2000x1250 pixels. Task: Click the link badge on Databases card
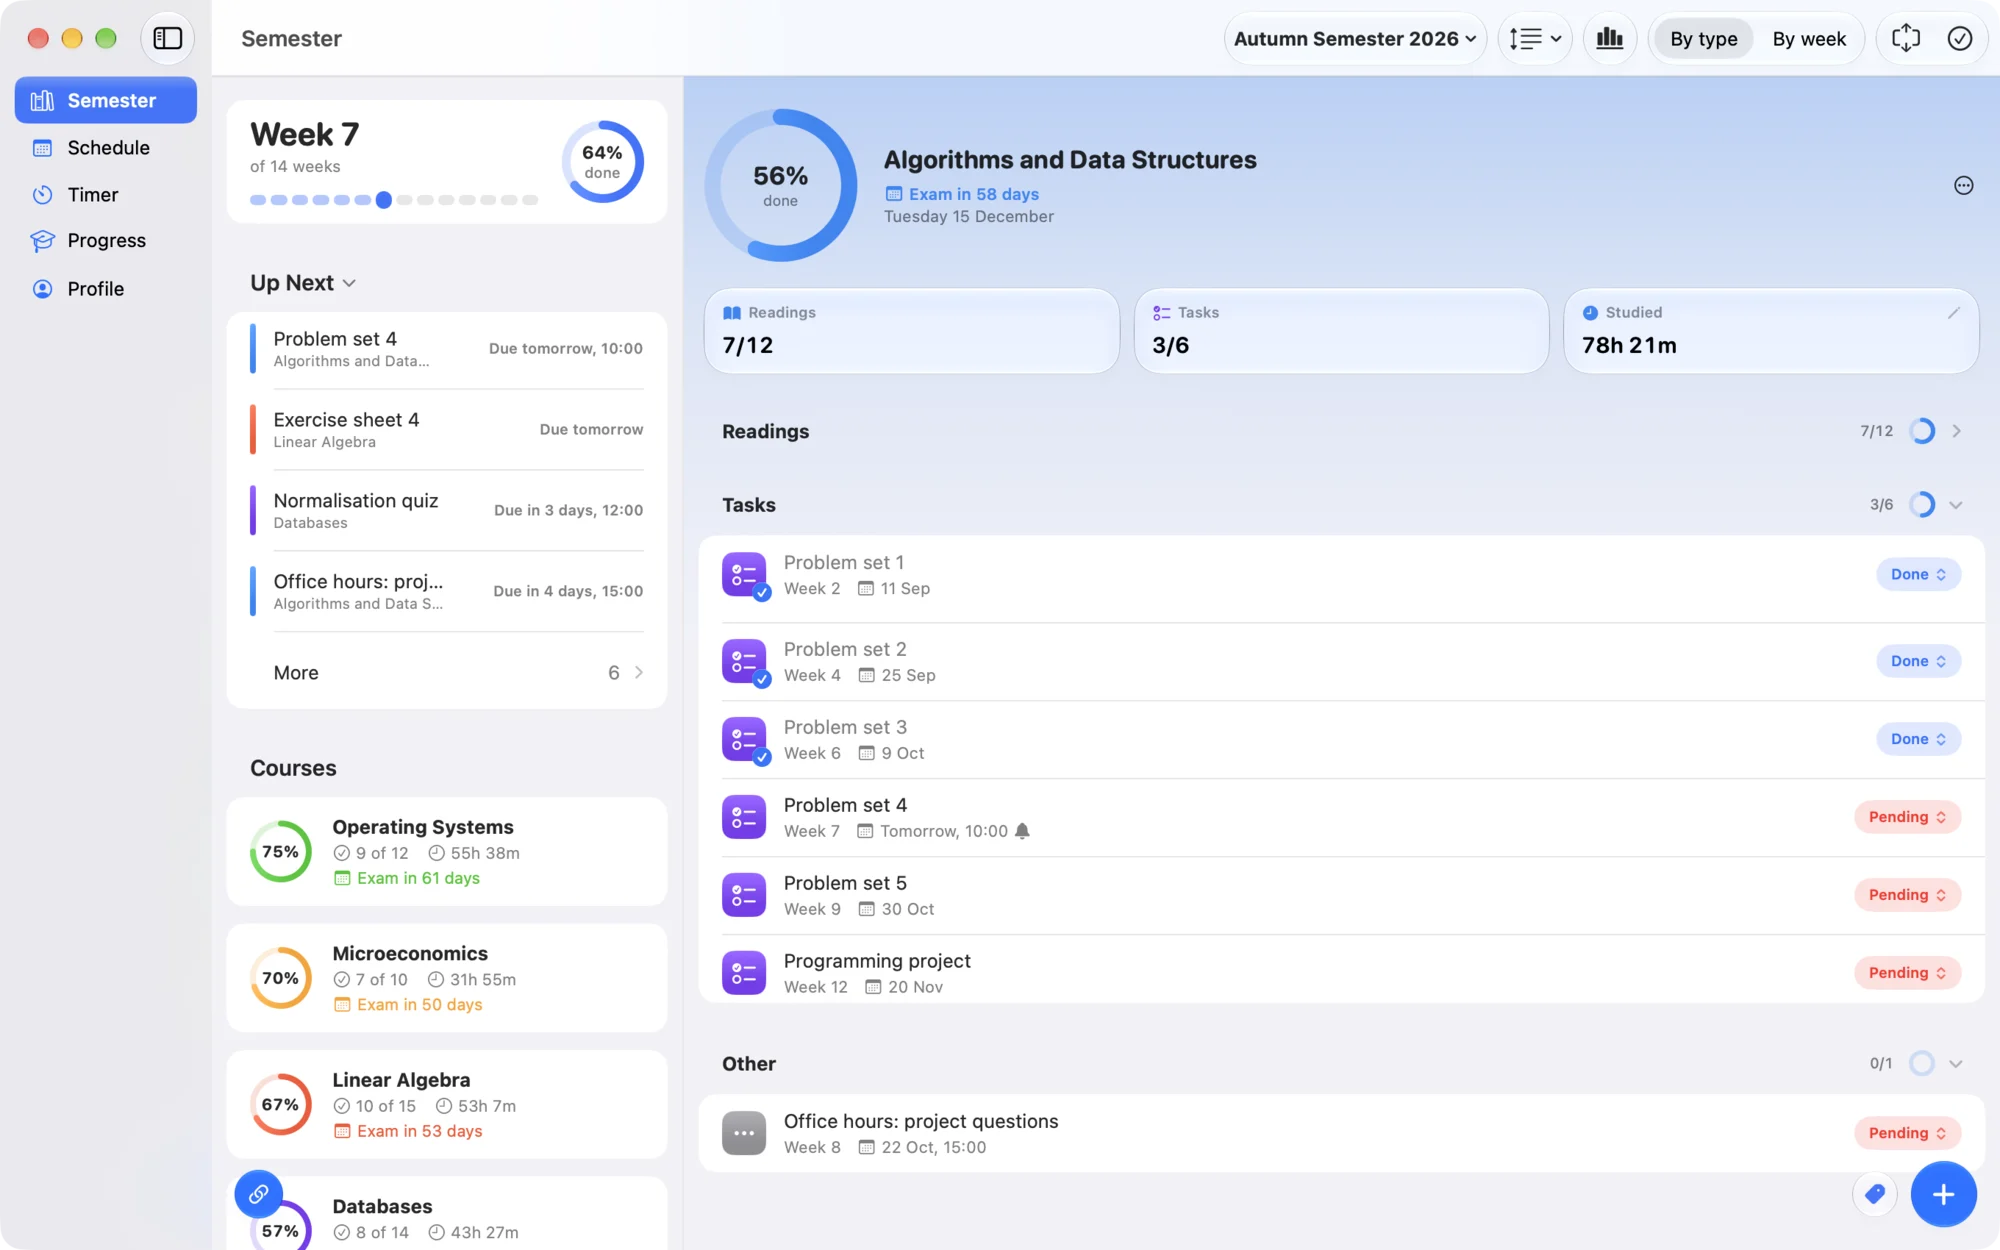click(258, 1194)
